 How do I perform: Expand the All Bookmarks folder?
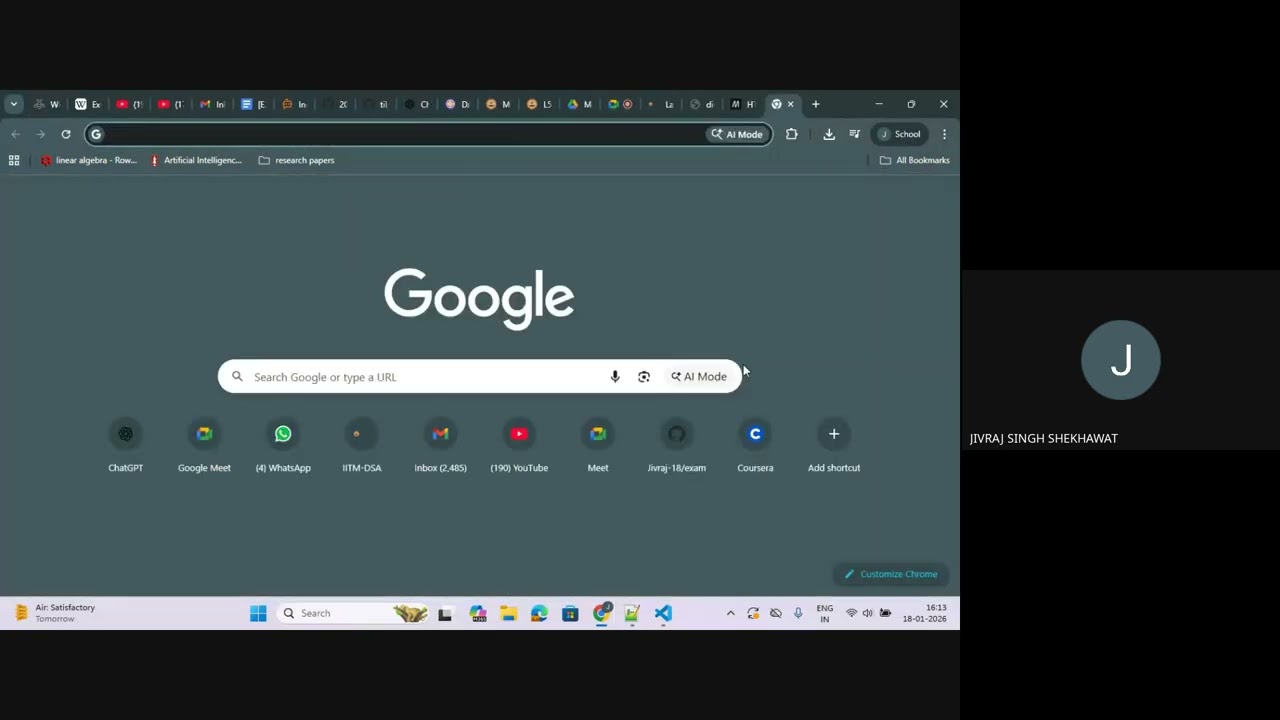pyautogui.click(x=915, y=160)
